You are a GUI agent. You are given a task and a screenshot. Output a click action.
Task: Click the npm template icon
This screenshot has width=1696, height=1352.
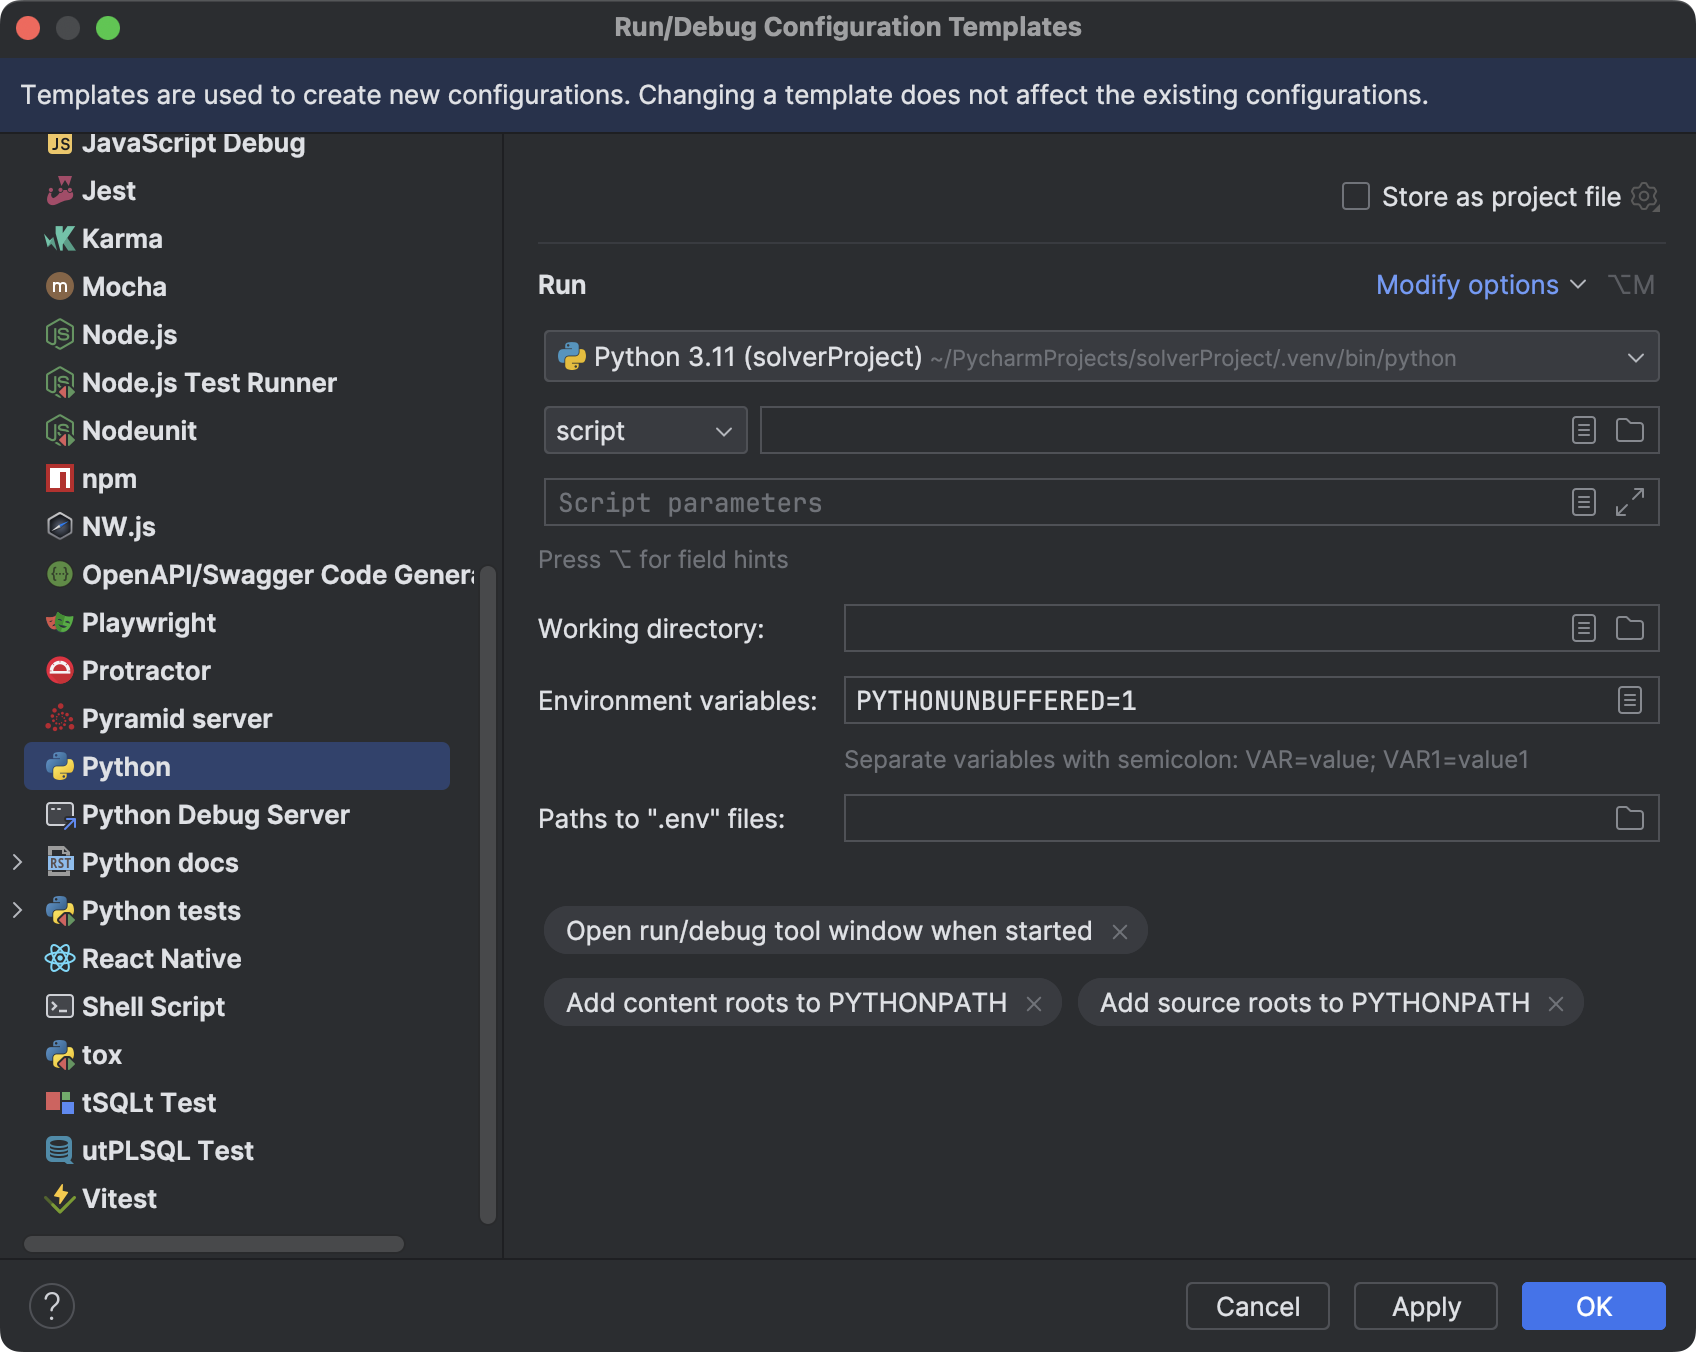pyautogui.click(x=60, y=478)
